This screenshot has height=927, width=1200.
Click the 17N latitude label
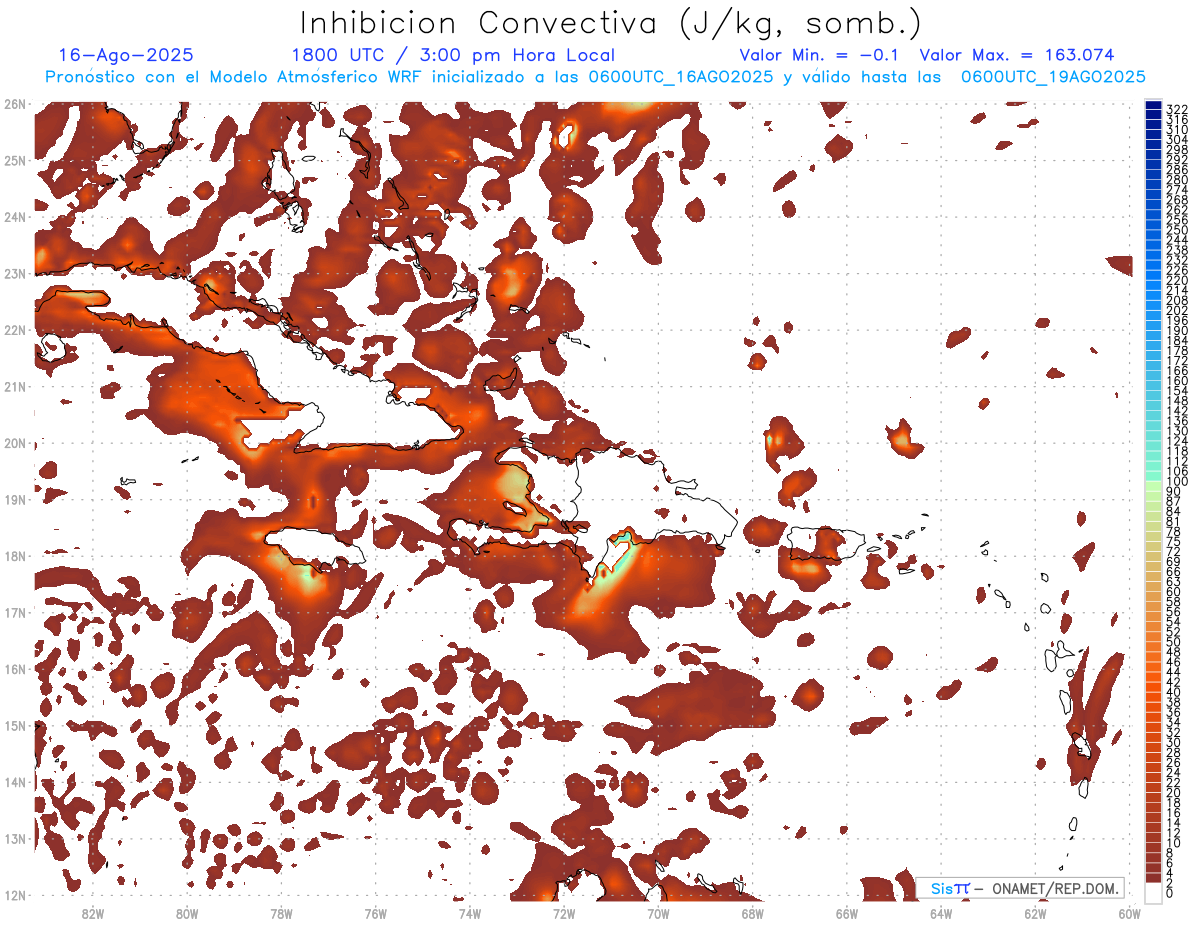click(15, 612)
